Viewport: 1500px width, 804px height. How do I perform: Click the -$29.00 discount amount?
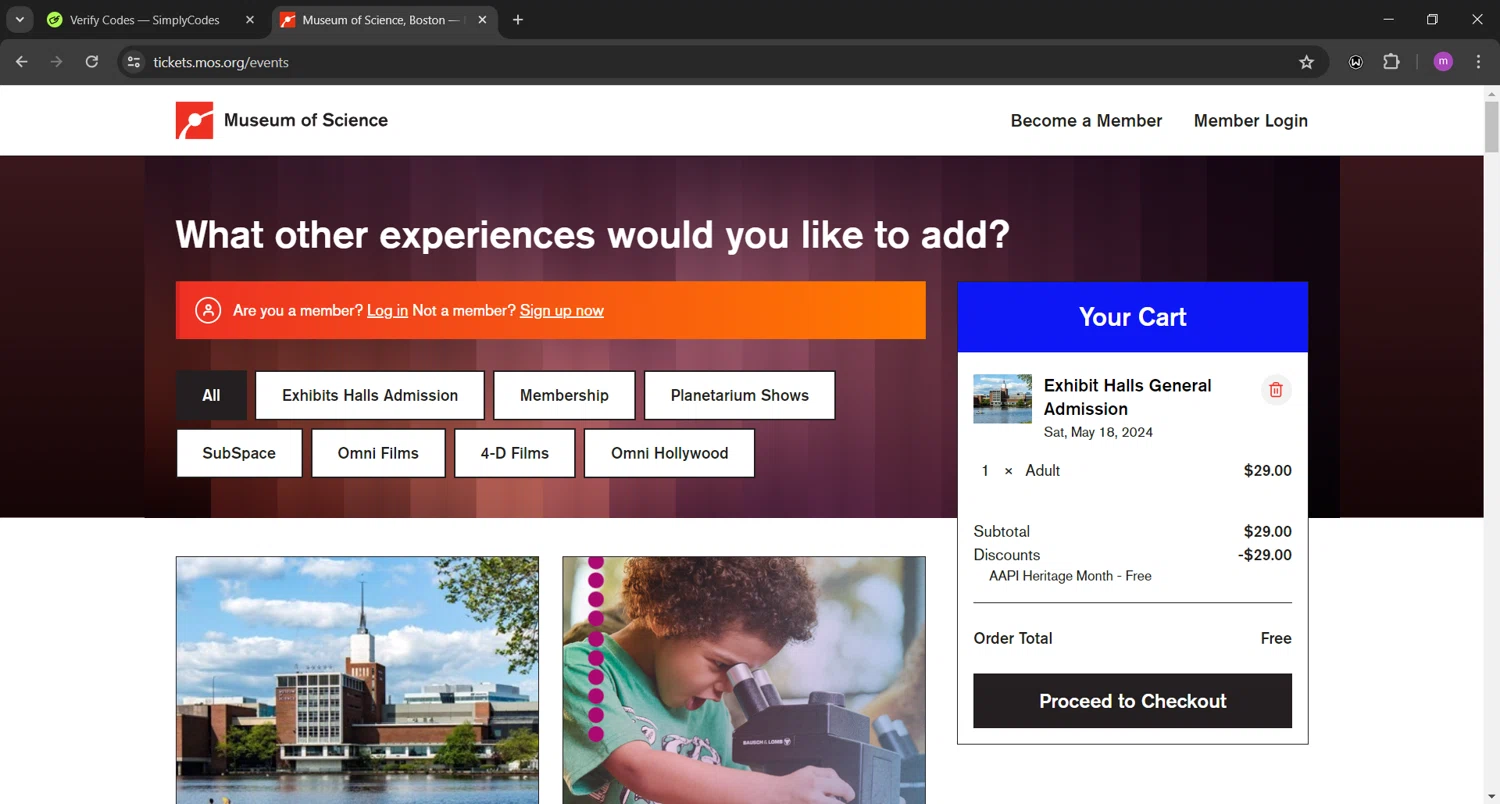coord(1265,555)
